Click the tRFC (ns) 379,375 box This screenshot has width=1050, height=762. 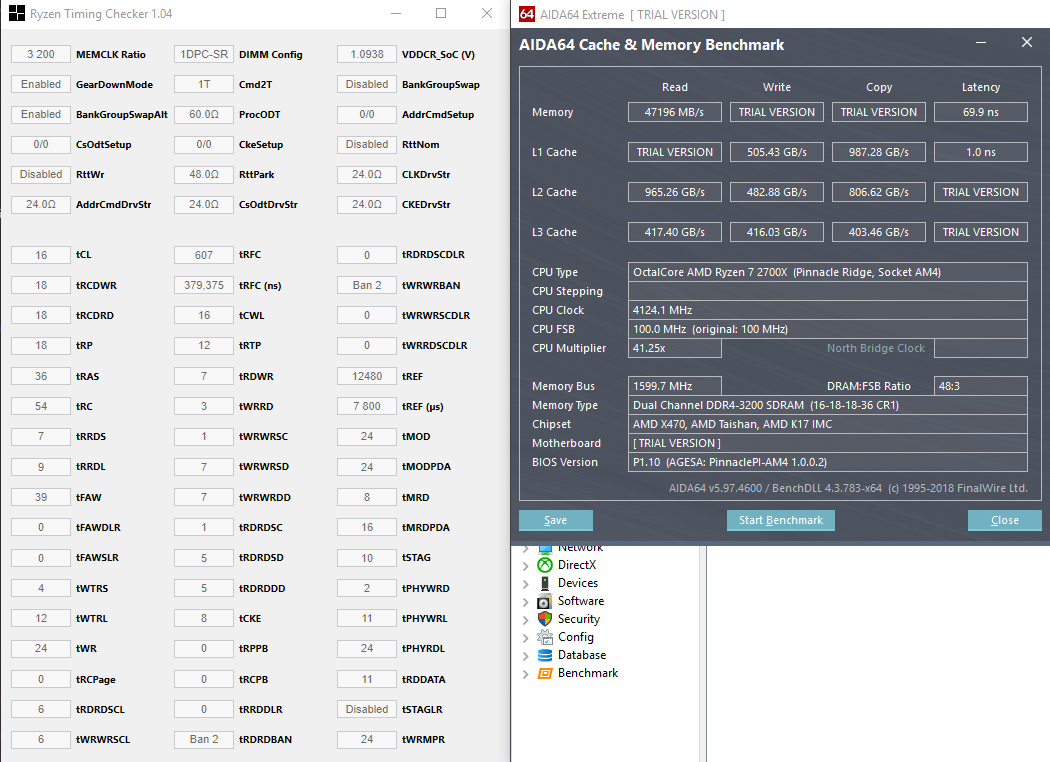pos(204,285)
